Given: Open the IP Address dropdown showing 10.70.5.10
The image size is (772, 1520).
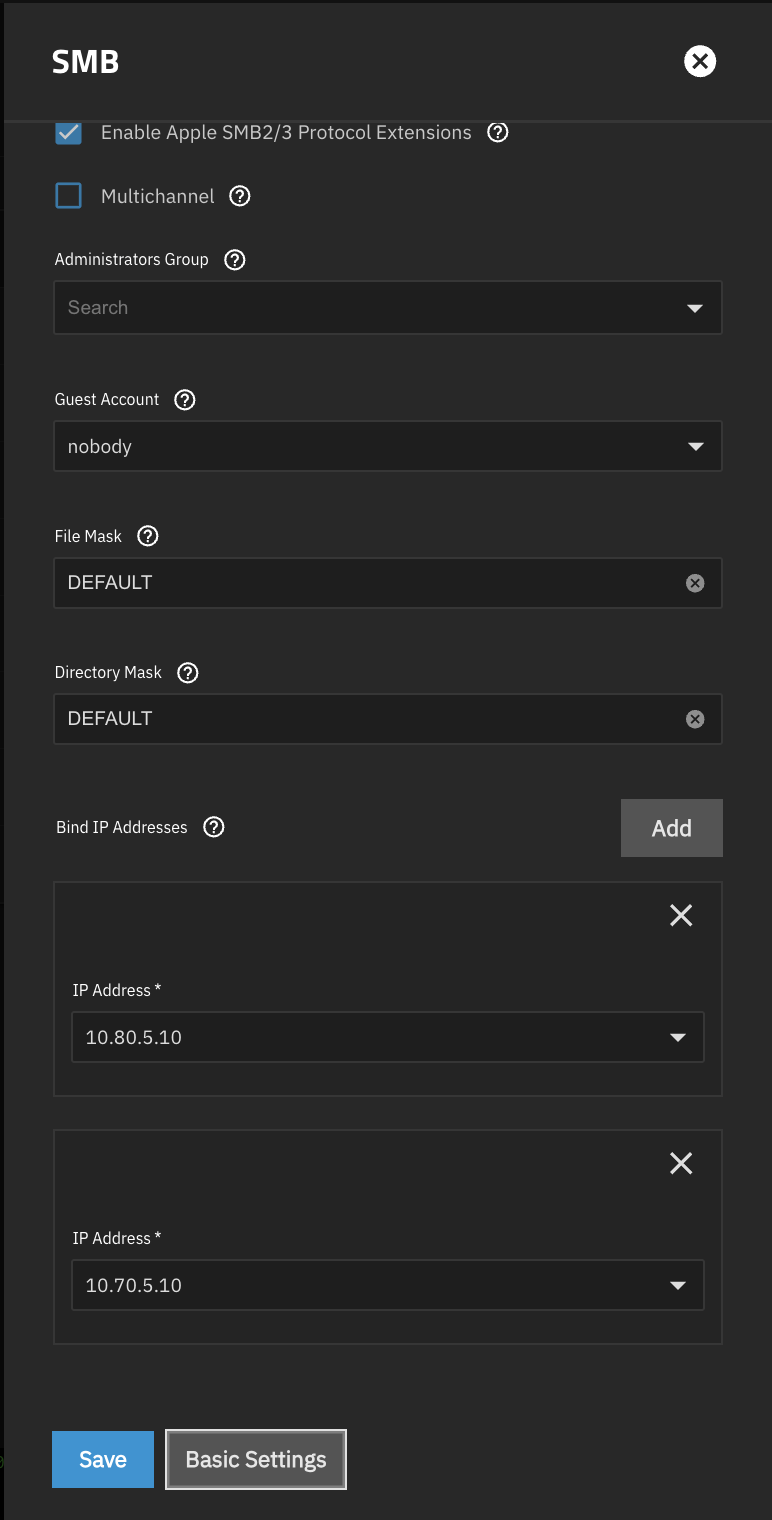Looking at the screenshot, I should pos(388,1285).
